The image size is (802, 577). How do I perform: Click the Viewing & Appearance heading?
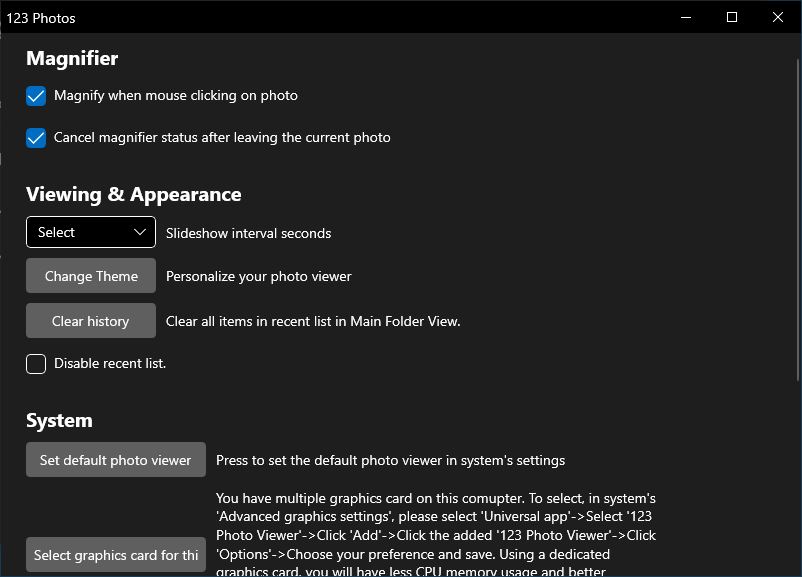[133, 194]
